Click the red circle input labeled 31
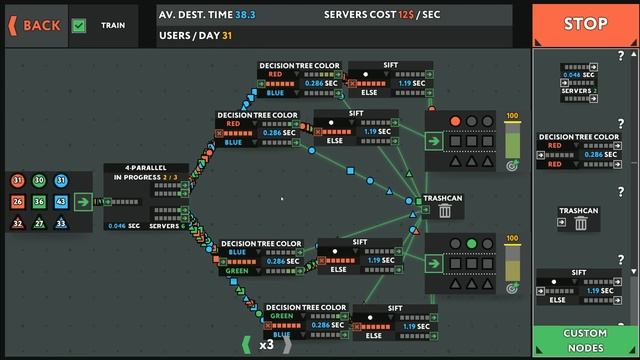This screenshot has height=360, width=640. click(x=18, y=180)
